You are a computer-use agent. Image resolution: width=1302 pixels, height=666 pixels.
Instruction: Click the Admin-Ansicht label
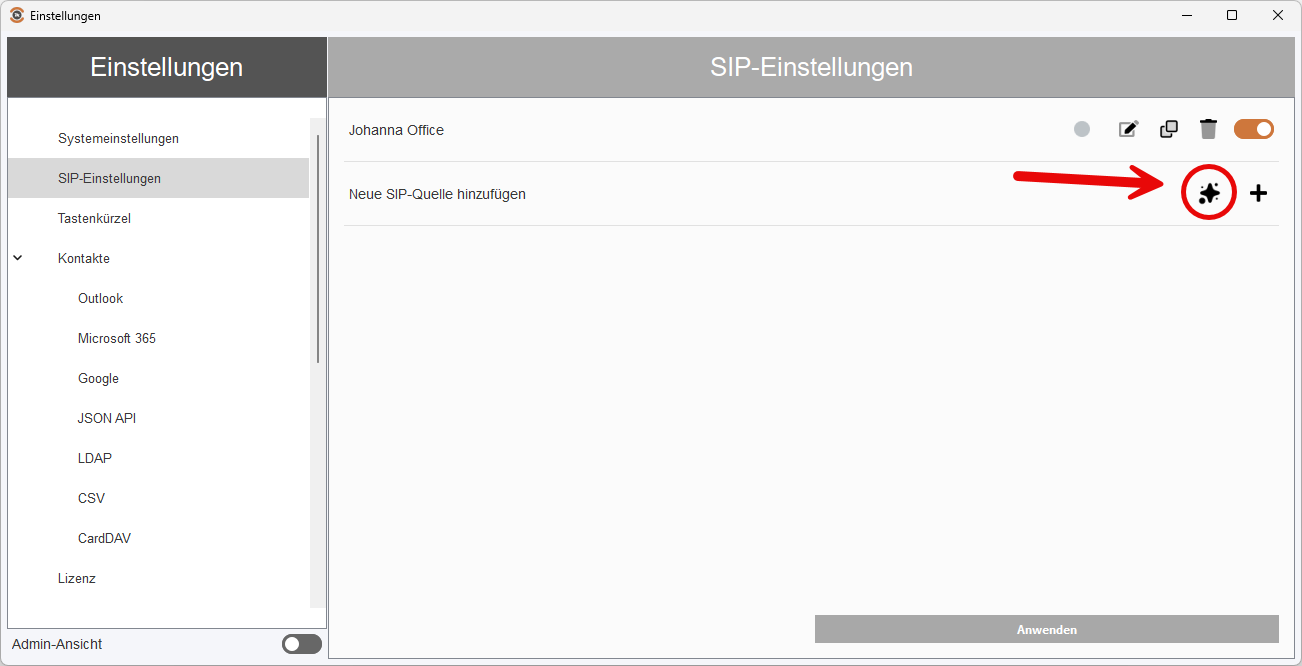pos(57,644)
